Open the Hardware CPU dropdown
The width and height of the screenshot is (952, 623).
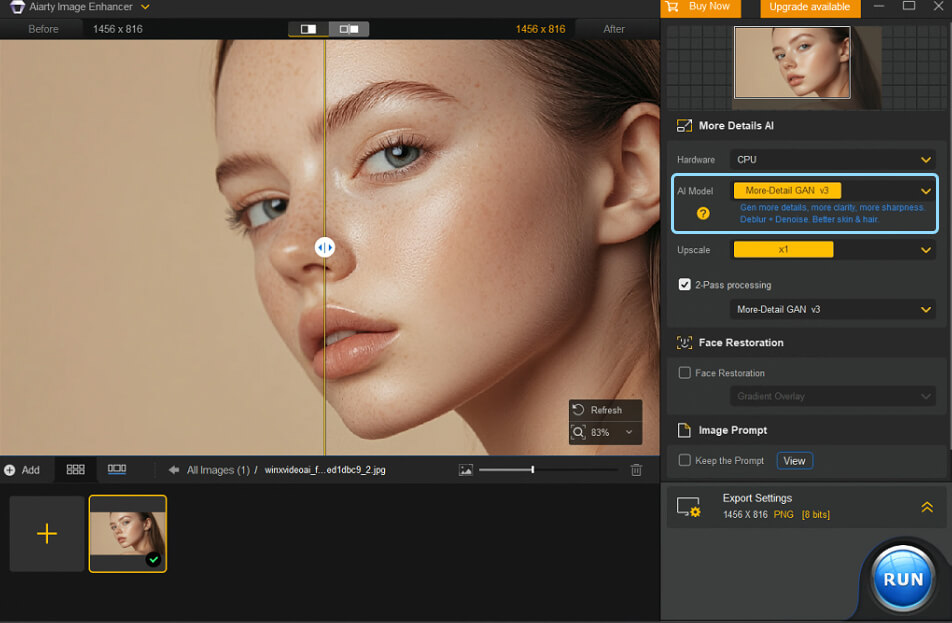tap(833, 159)
